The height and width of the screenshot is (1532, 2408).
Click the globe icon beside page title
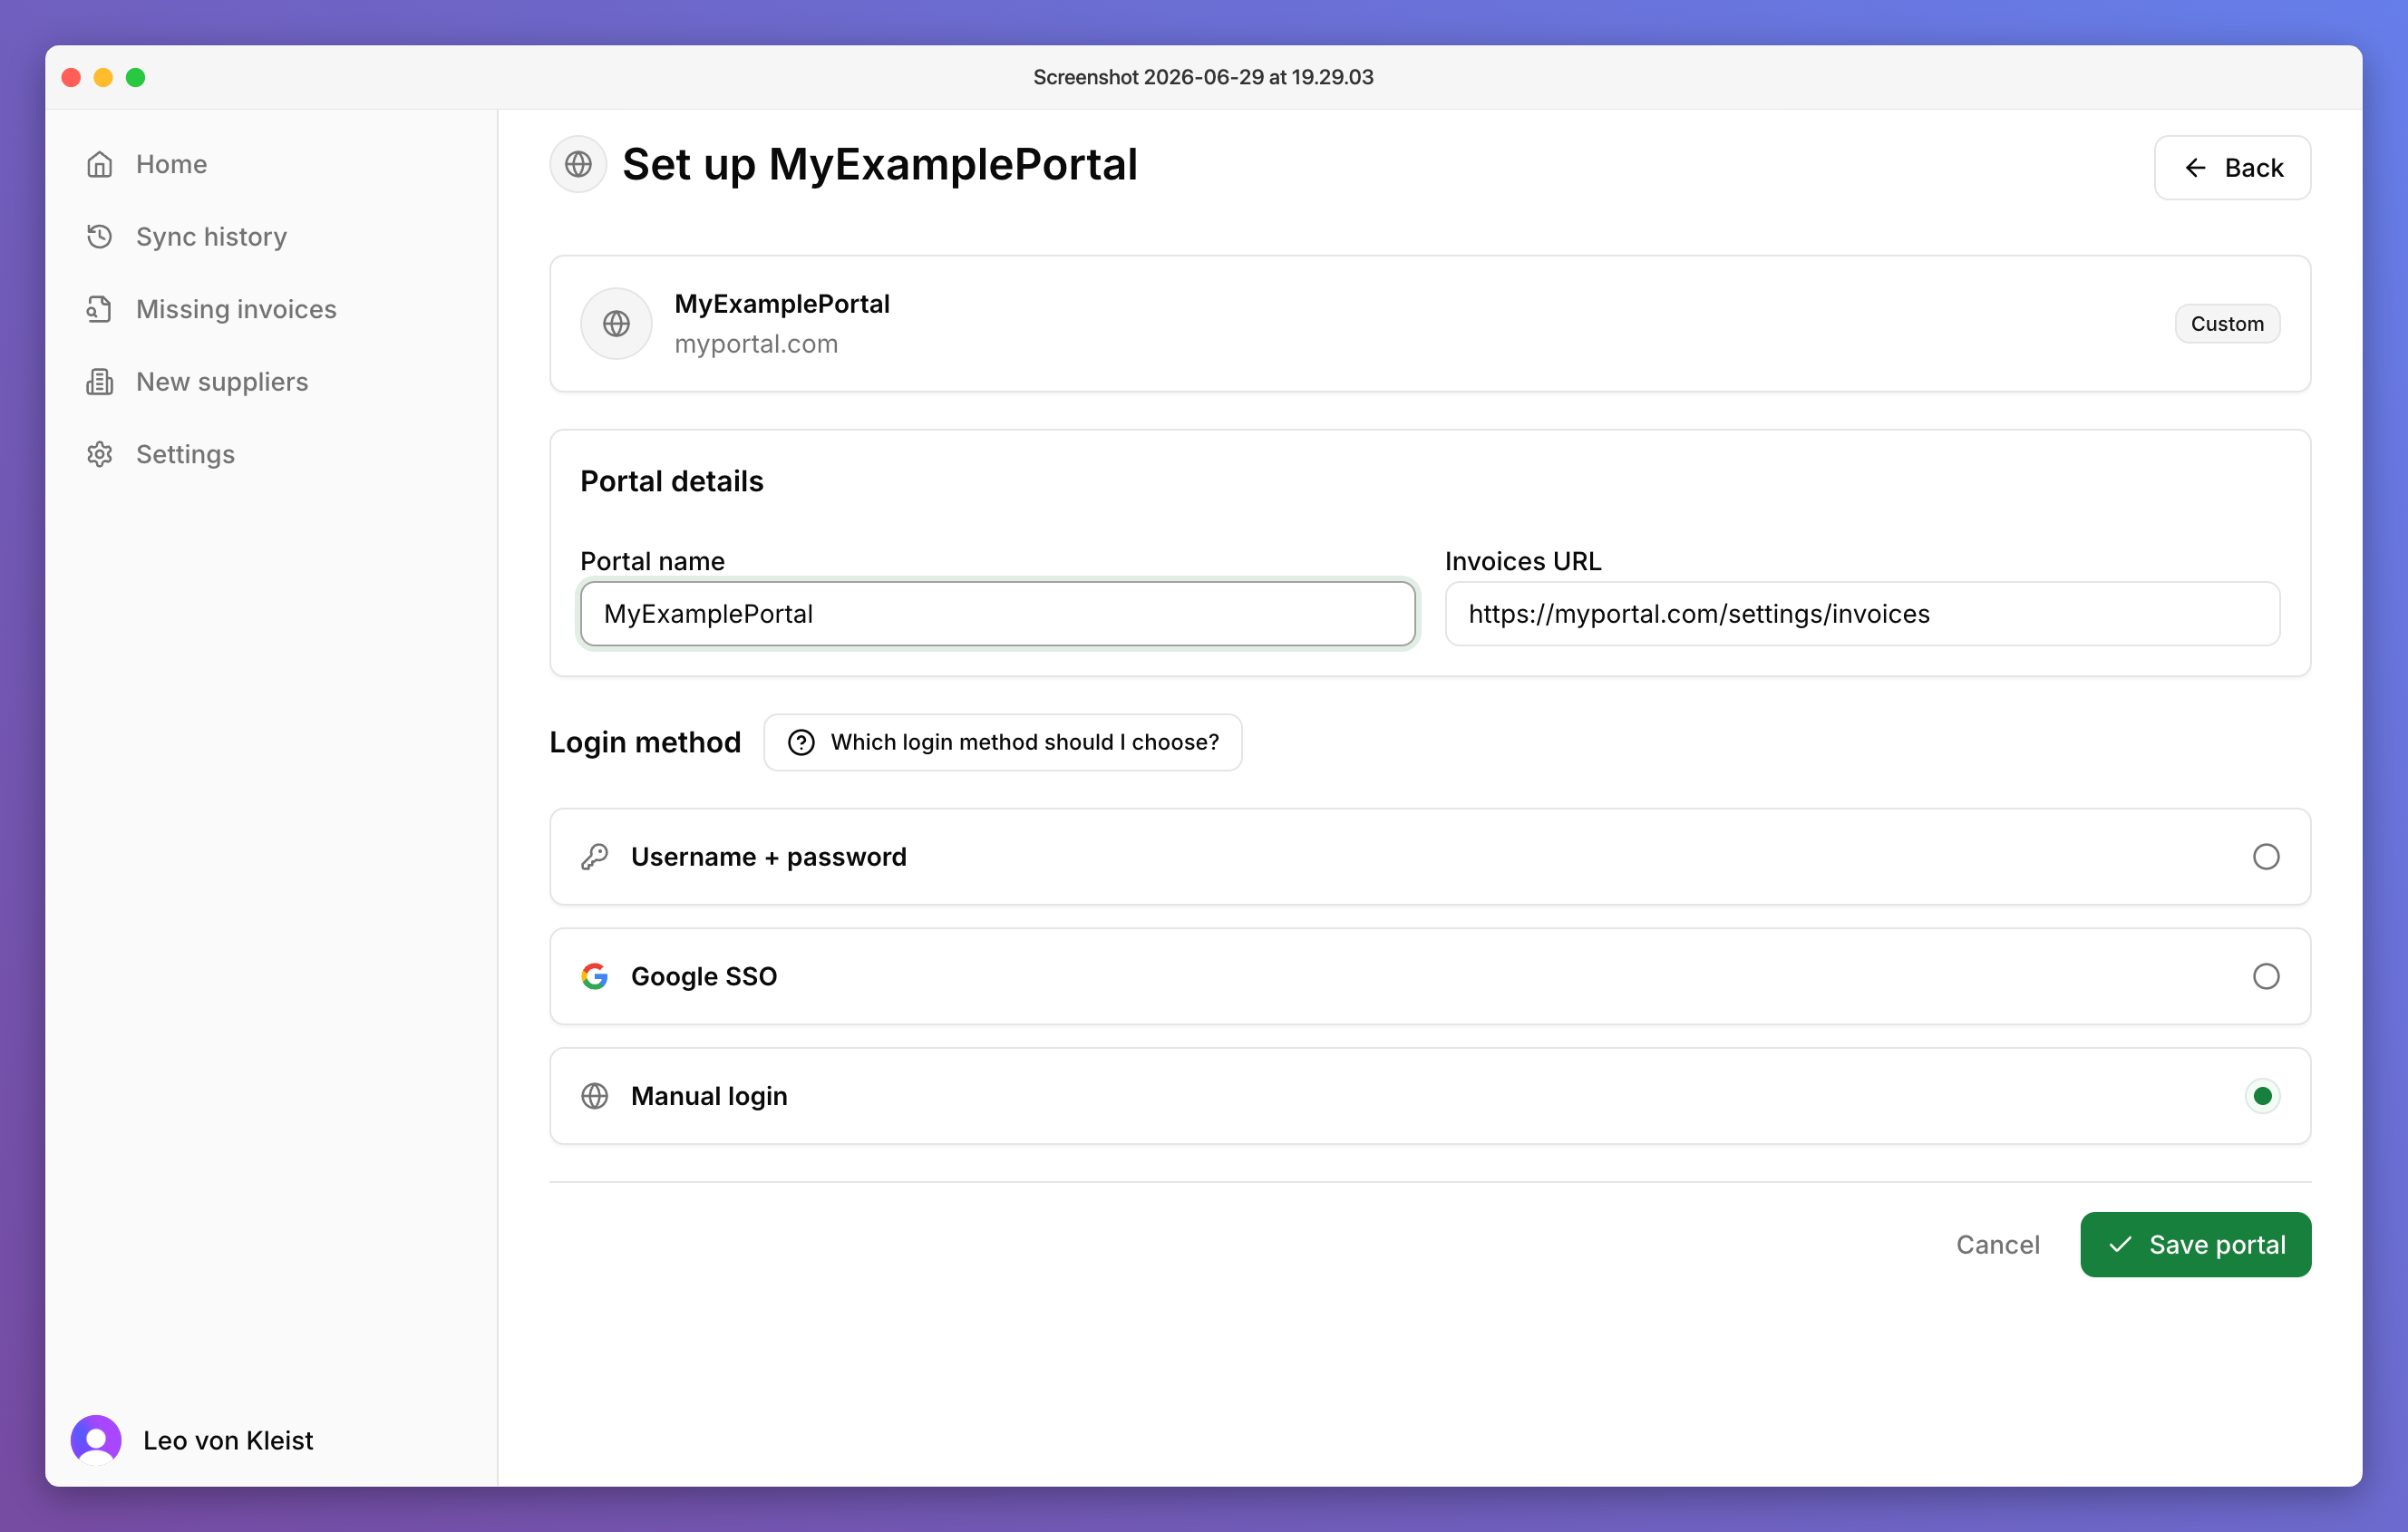click(578, 164)
